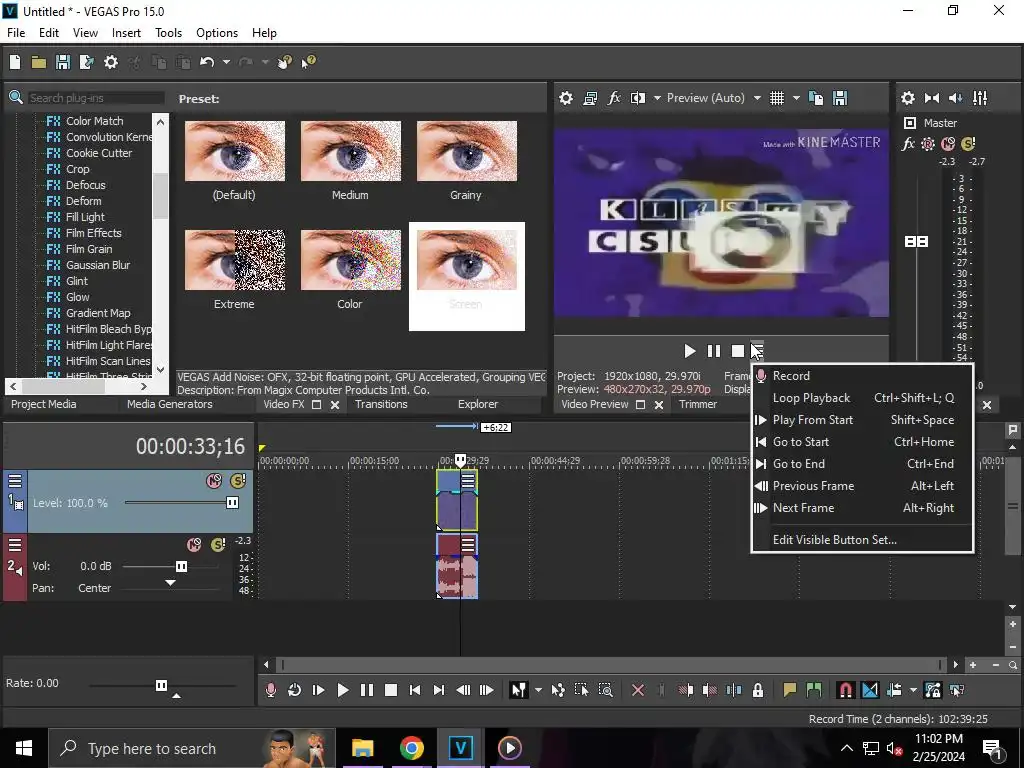The width and height of the screenshot is (1024, 768).
Task: Click the audio track Vol slider handle
Action: pyautogui.click(x=182, y=566)
